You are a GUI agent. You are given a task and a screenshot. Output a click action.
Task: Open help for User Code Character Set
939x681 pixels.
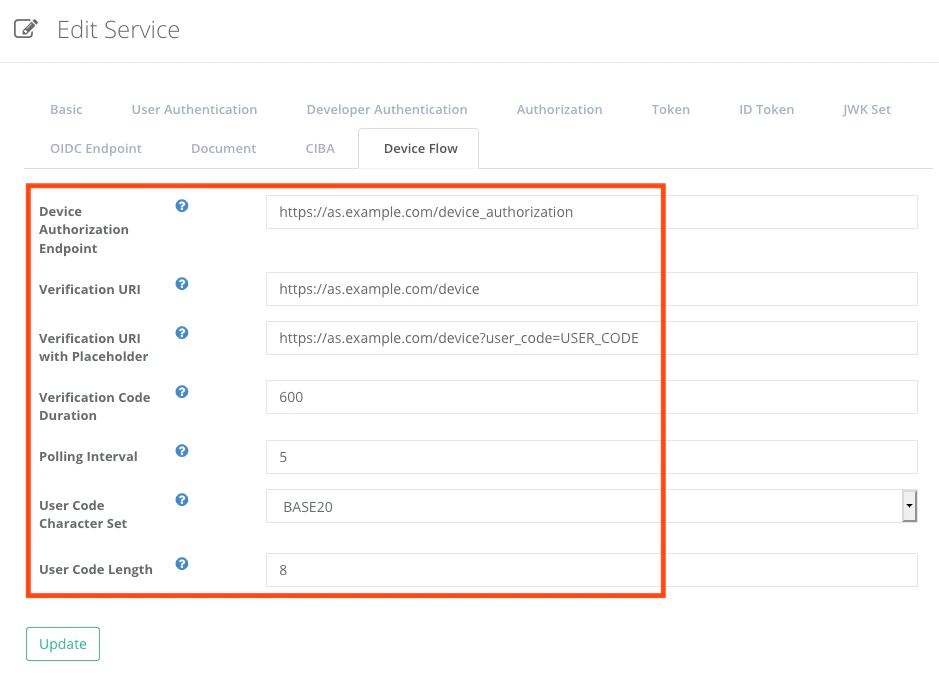(181, 500)
